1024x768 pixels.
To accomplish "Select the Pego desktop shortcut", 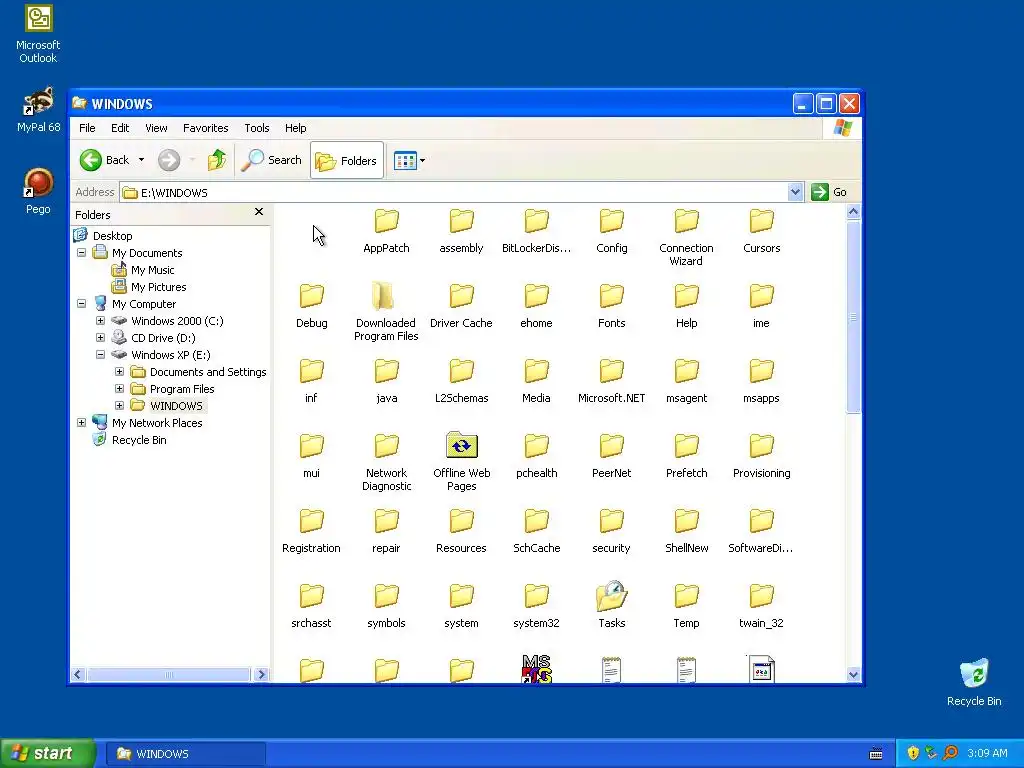I will point(38,191).
